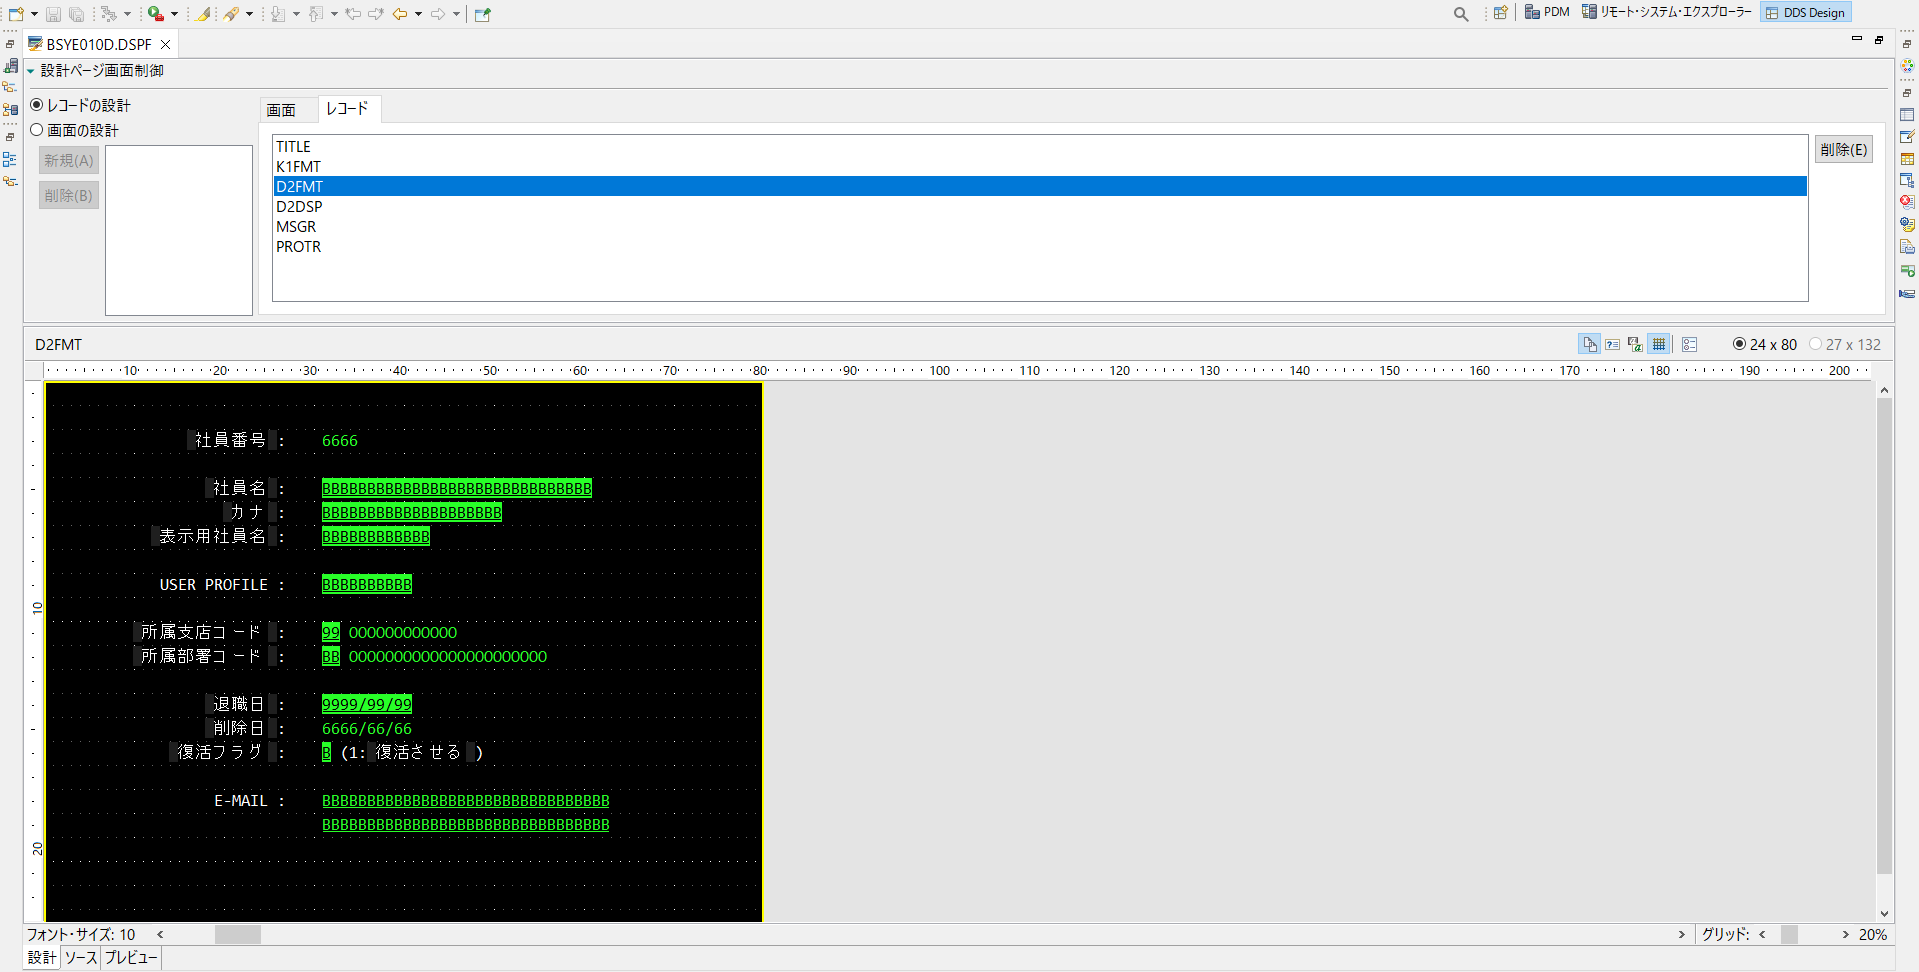Switch to the ソース bottom tab
This screenshot has height=972, width=1919.
tap(81, 958)
